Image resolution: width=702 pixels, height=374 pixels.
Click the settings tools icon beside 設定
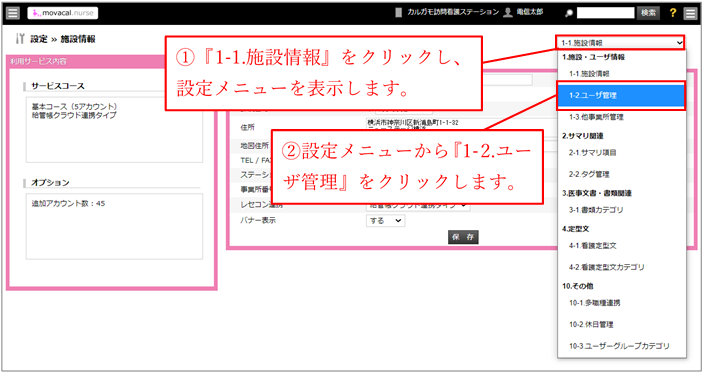[x=20, y=39]
